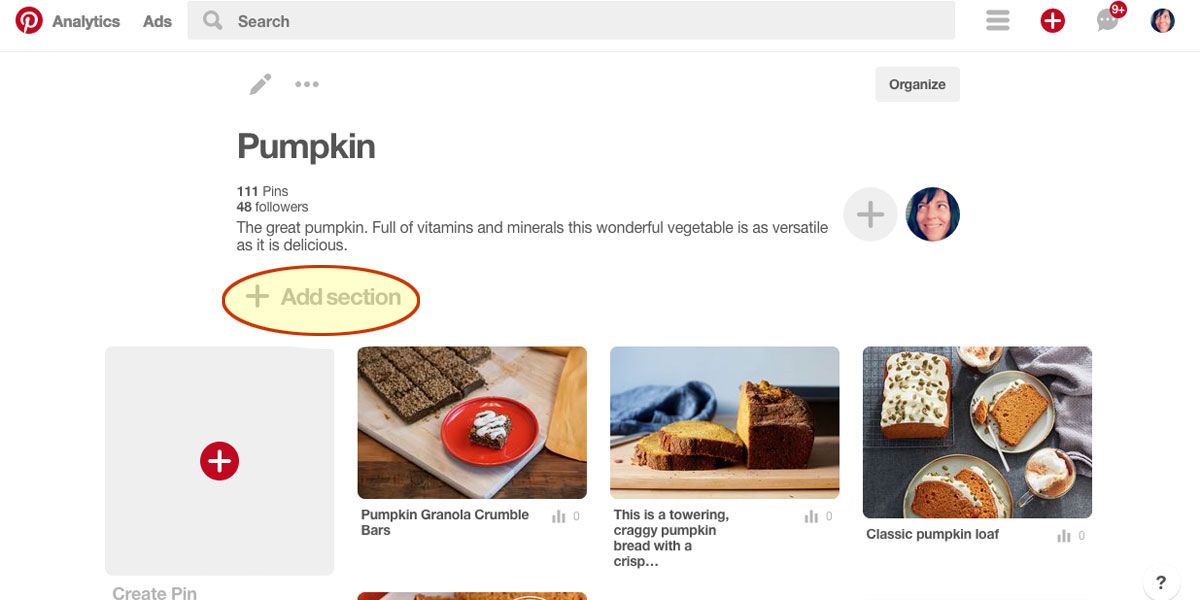This screenshot has width=1200, height=600.
Task: Click the plus icon to invite collaborators
Action: point(870,213)
